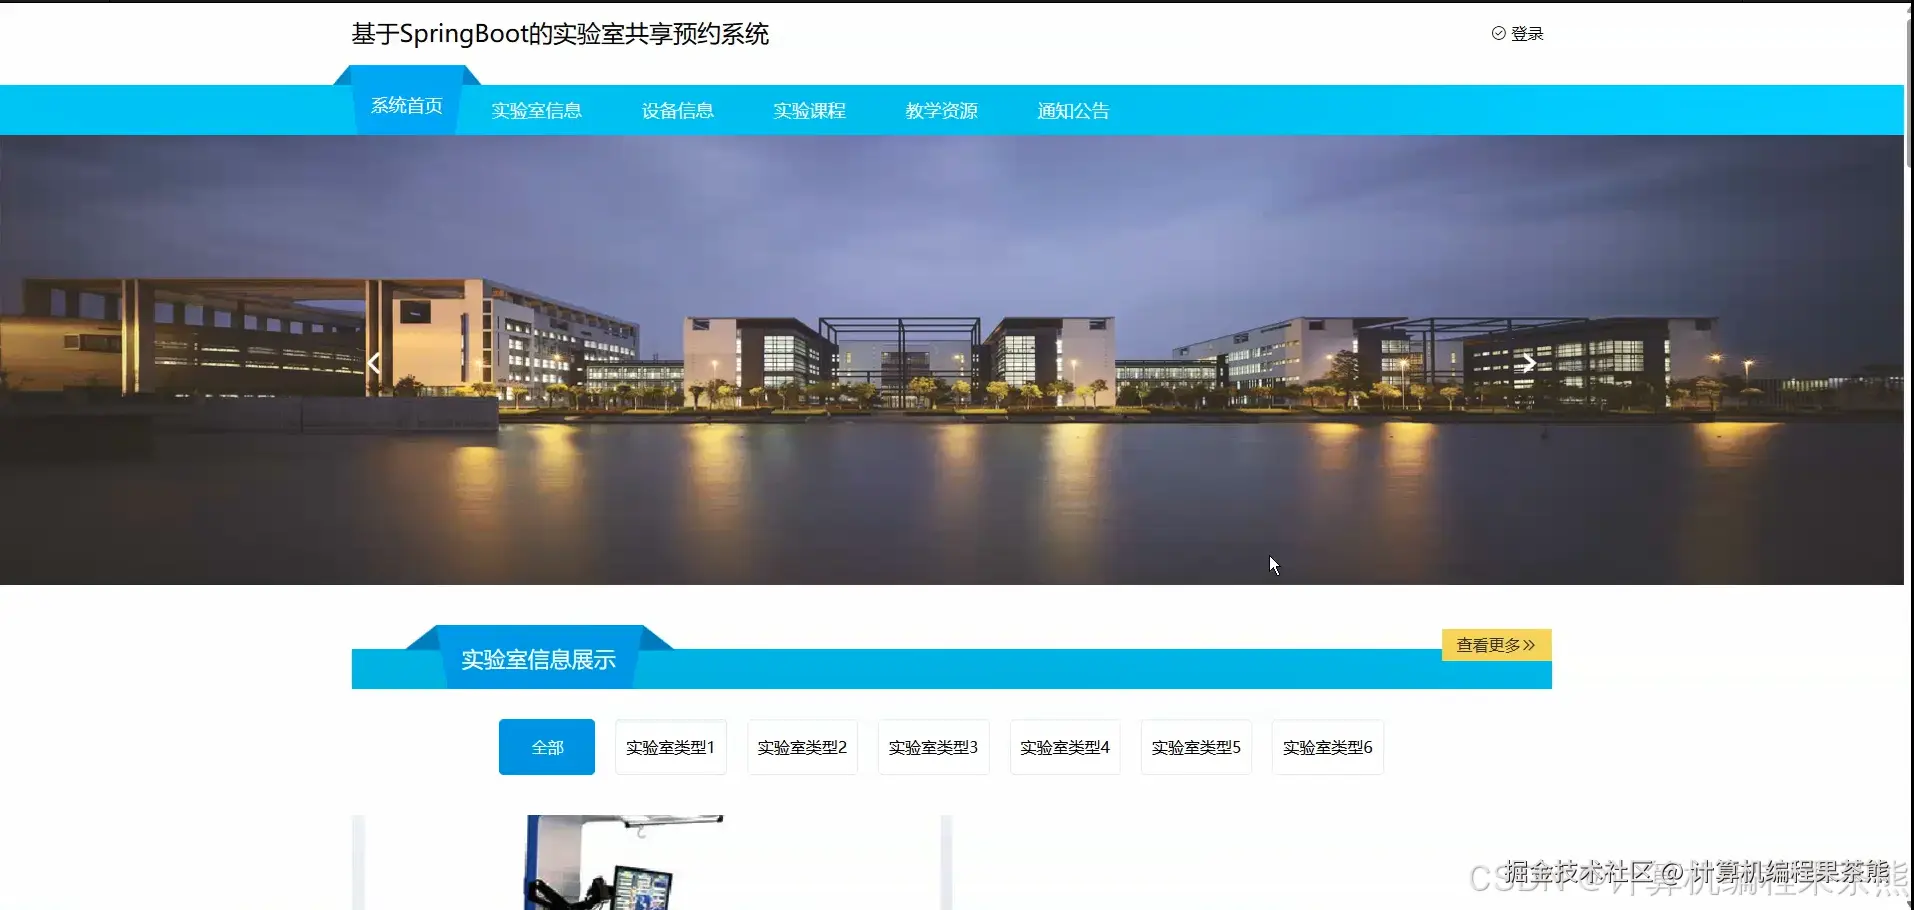Filter by 实验室类型5
This screenshot has height=910, width=1914.
tap(1196, 747)
